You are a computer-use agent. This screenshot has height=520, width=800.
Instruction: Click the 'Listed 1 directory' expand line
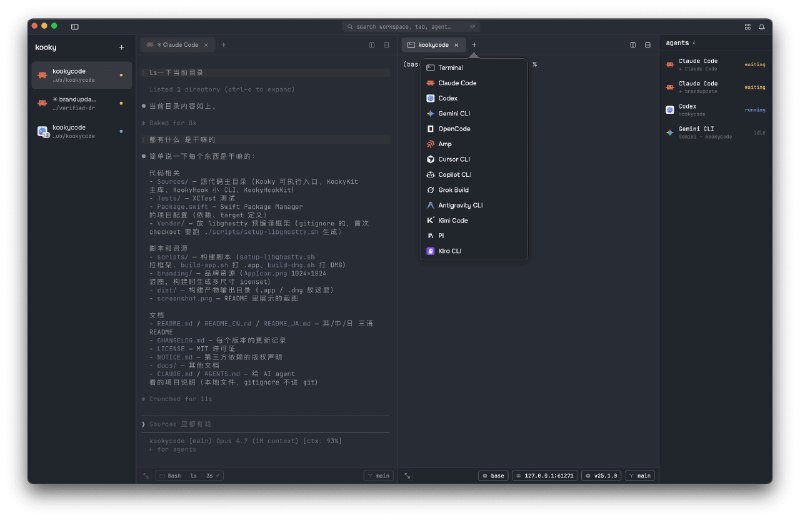coord(221,89)
